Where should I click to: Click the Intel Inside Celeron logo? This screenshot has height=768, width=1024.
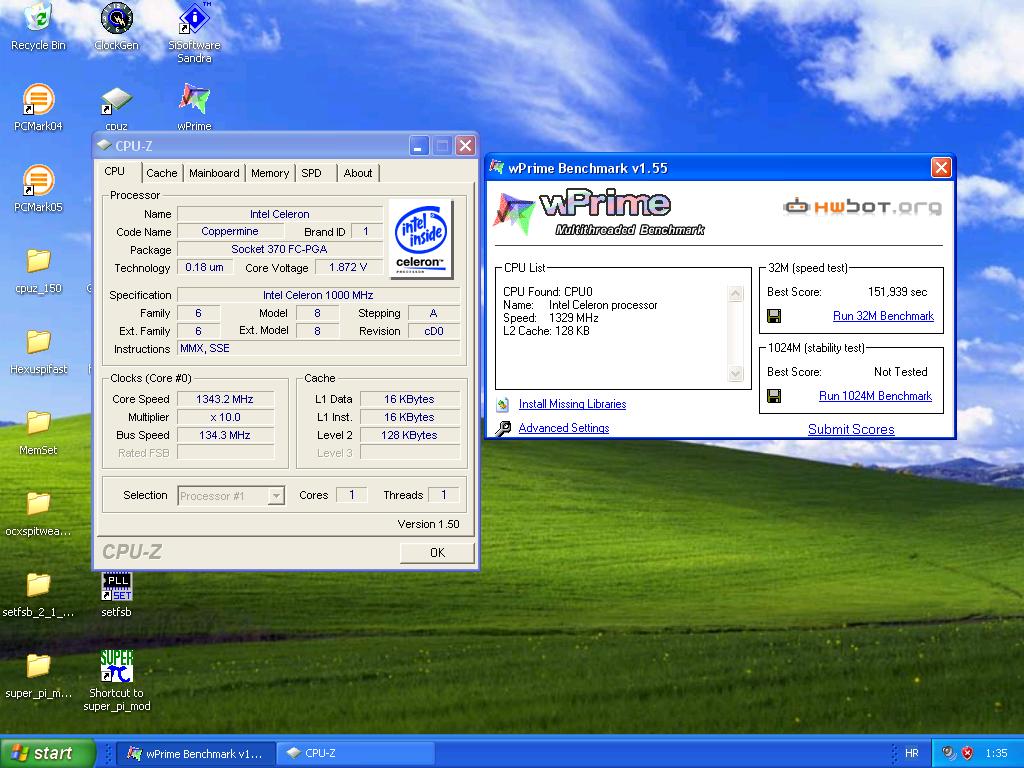(421, 238)
